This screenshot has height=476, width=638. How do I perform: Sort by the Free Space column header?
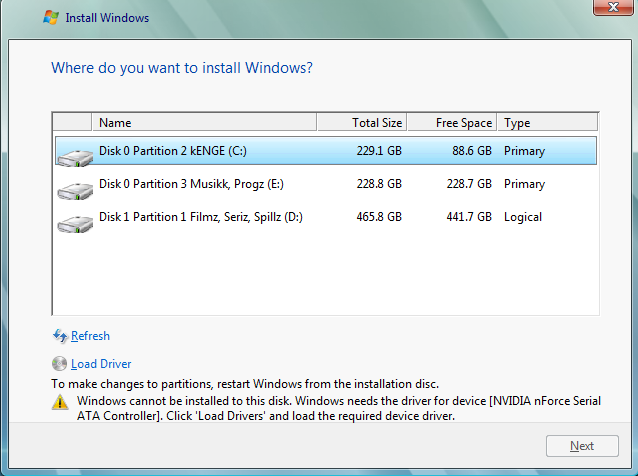(452, 122)
